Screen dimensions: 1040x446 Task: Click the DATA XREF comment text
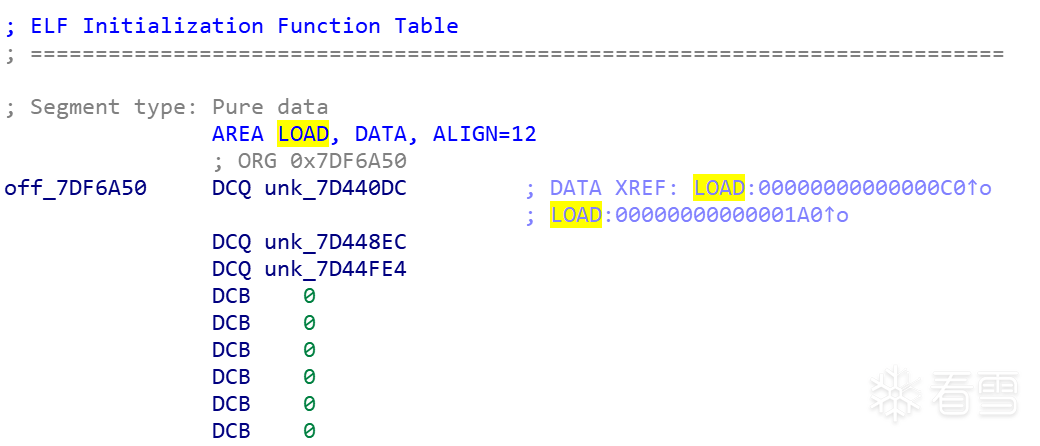[x=614, y=187]
